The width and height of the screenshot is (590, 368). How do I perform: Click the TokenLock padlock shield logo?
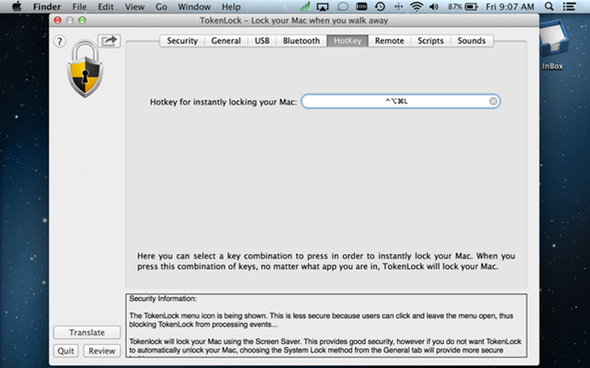(85, 69)
